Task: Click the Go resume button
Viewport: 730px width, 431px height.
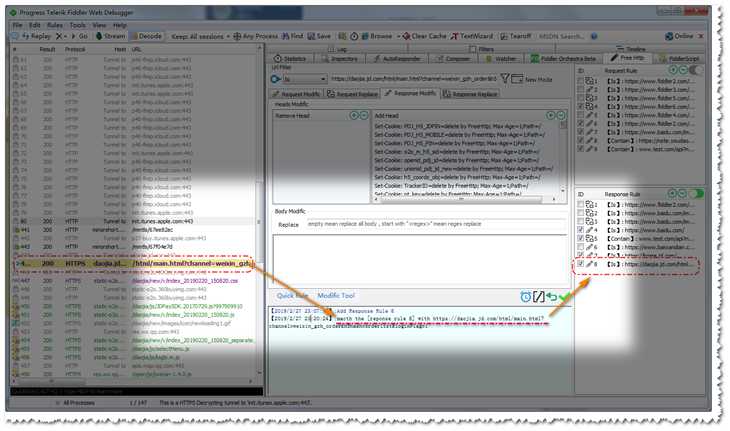Action: coord(80,36)
